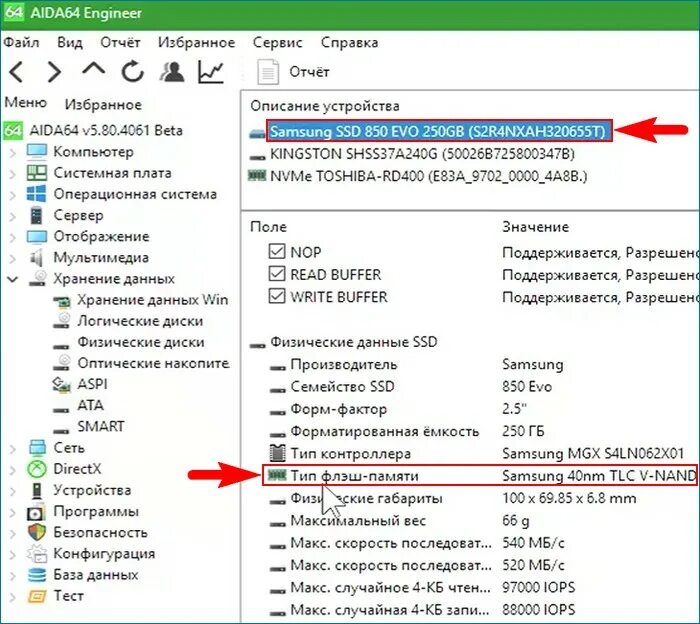Click the Отчёт document icon
700x624 pixels.
click(x=268, y=72)
